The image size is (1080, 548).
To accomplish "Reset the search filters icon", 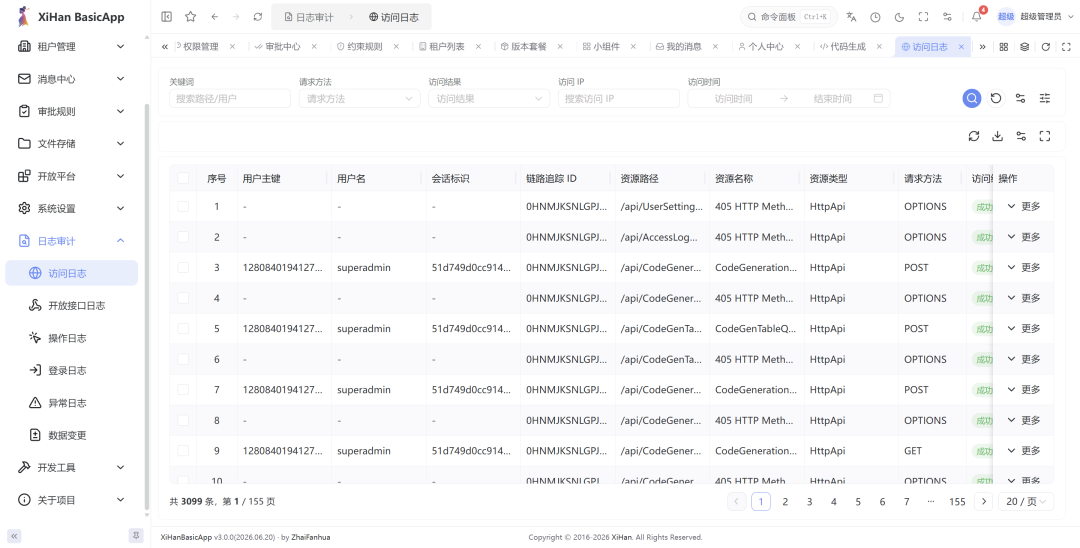I will (996, 98).
